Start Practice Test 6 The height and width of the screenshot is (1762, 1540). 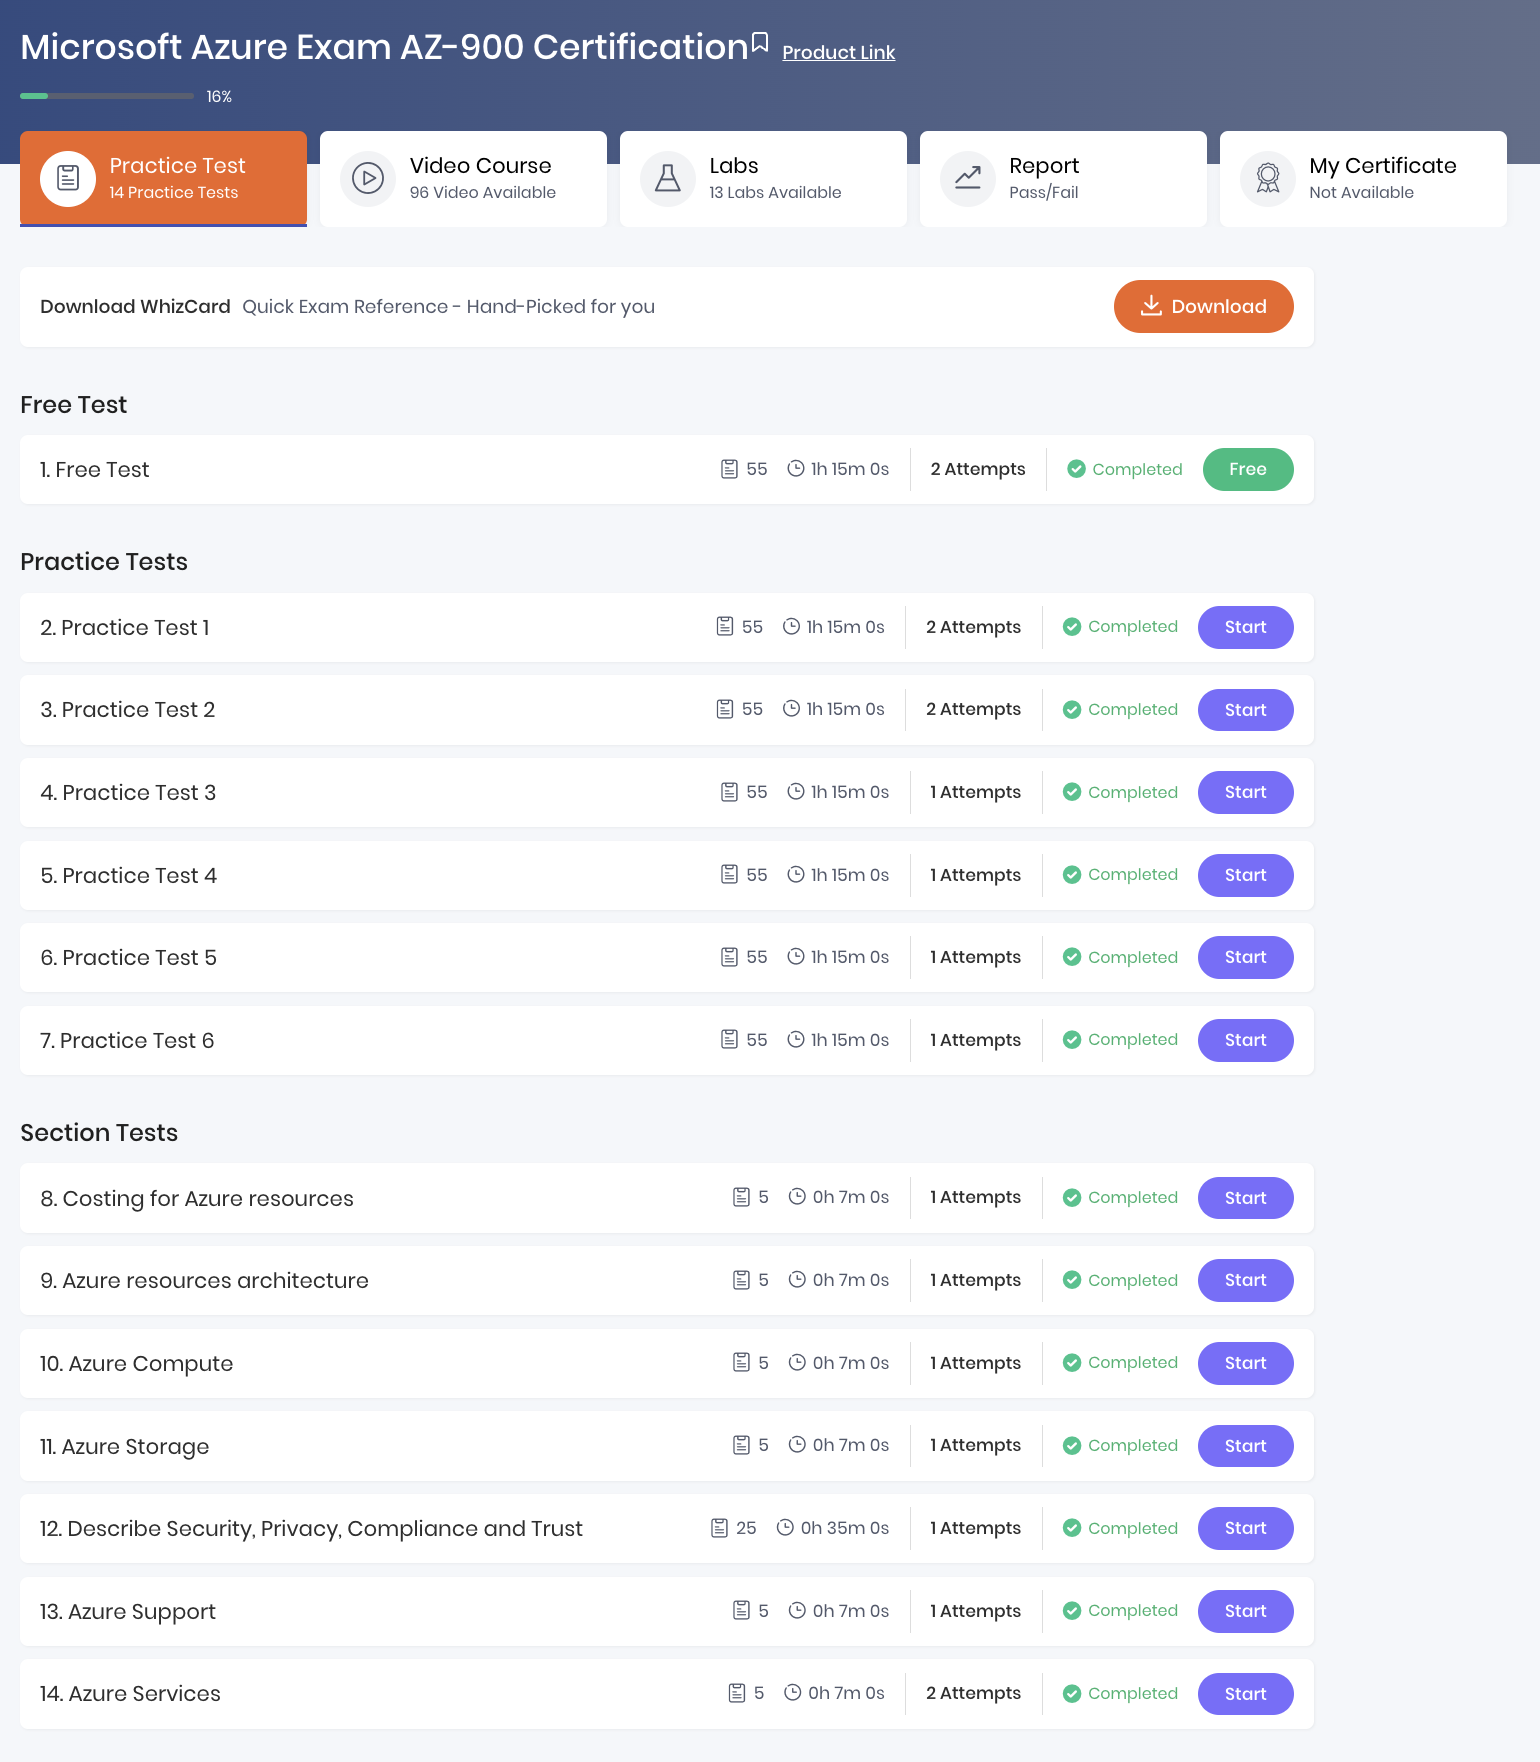[x=1245, y=1040]
